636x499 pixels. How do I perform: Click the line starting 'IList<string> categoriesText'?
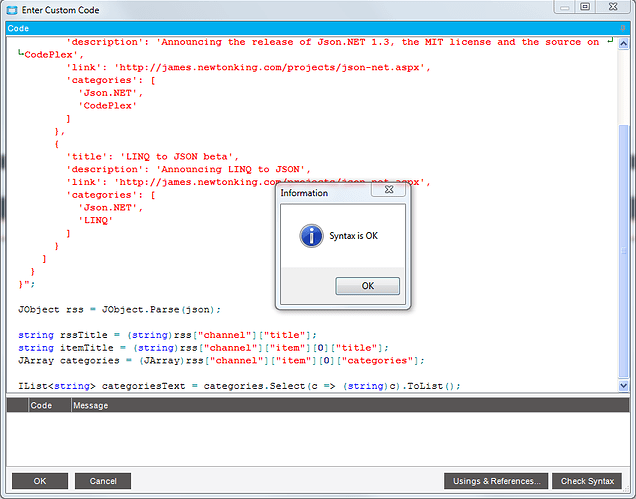coord(239,386)
